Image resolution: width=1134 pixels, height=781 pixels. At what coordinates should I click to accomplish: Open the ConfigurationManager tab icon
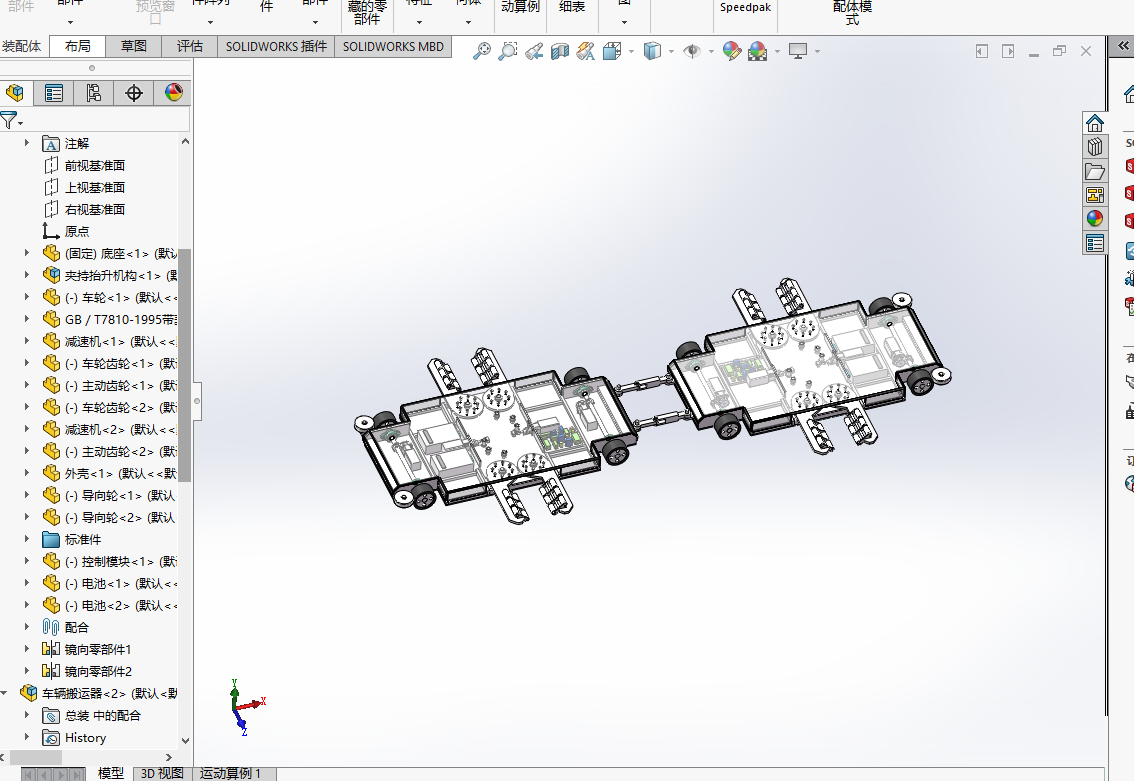point(94,93)
